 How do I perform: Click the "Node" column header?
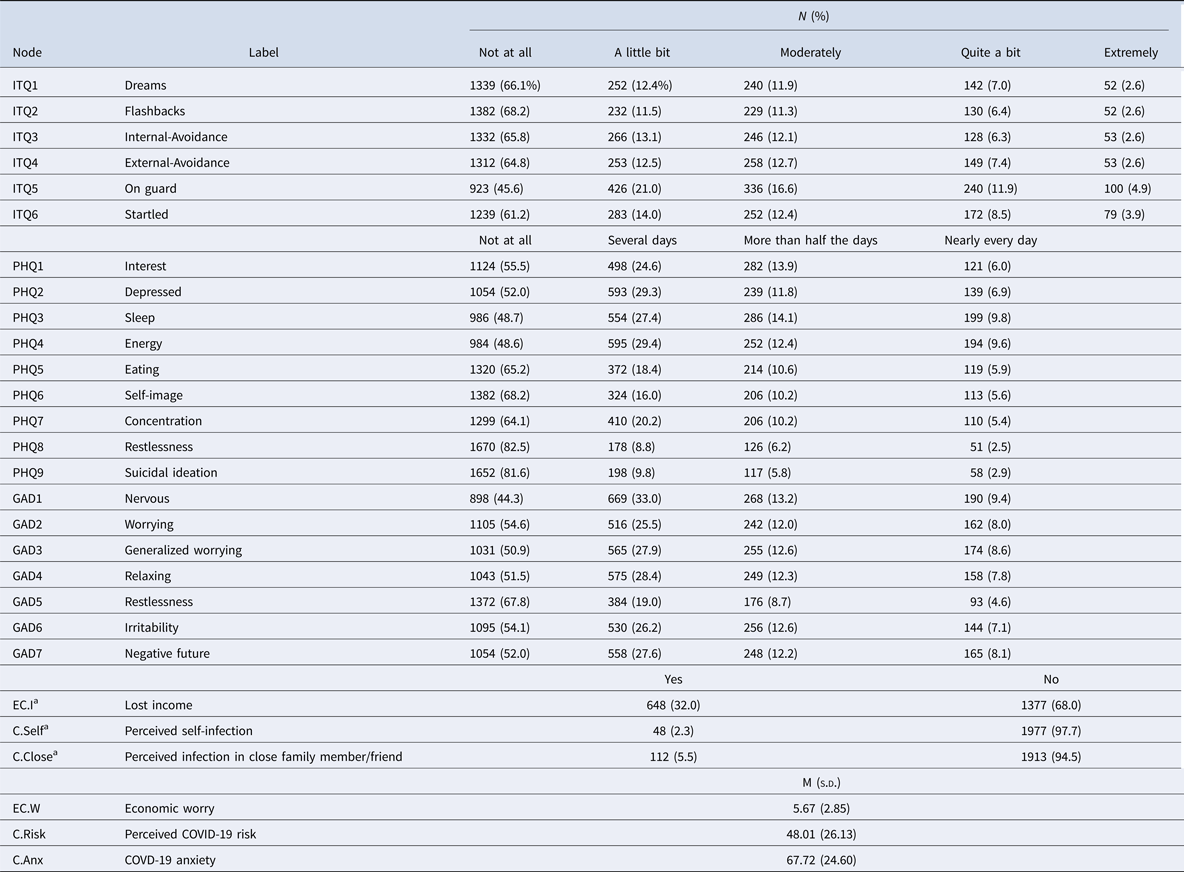pos(28,53)
